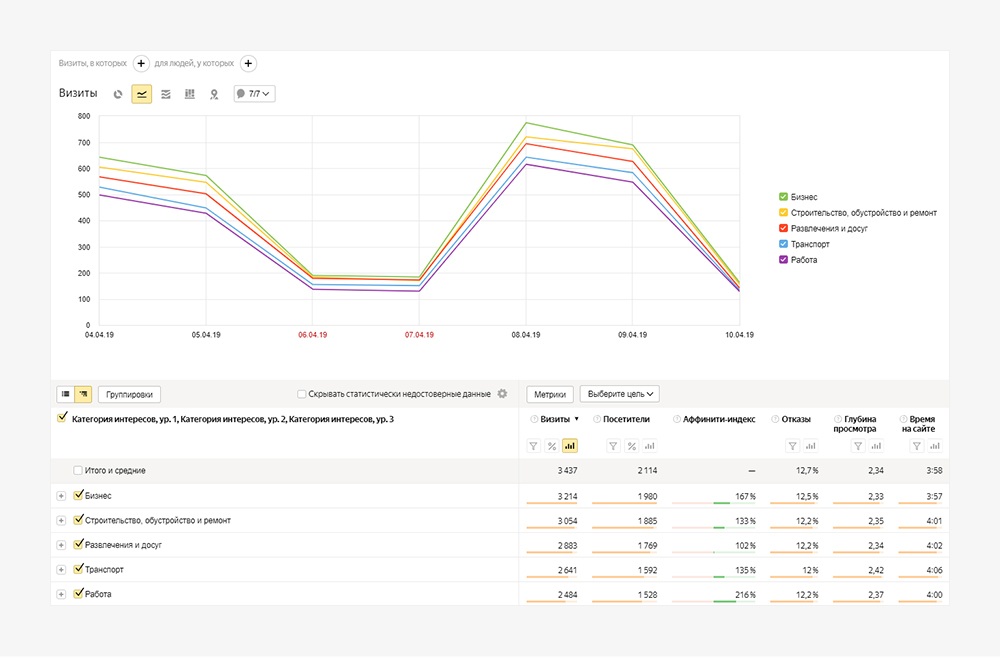Open the Выберите цель dropdown
This screenshot has width=1000, height=657.
(619, 394)
